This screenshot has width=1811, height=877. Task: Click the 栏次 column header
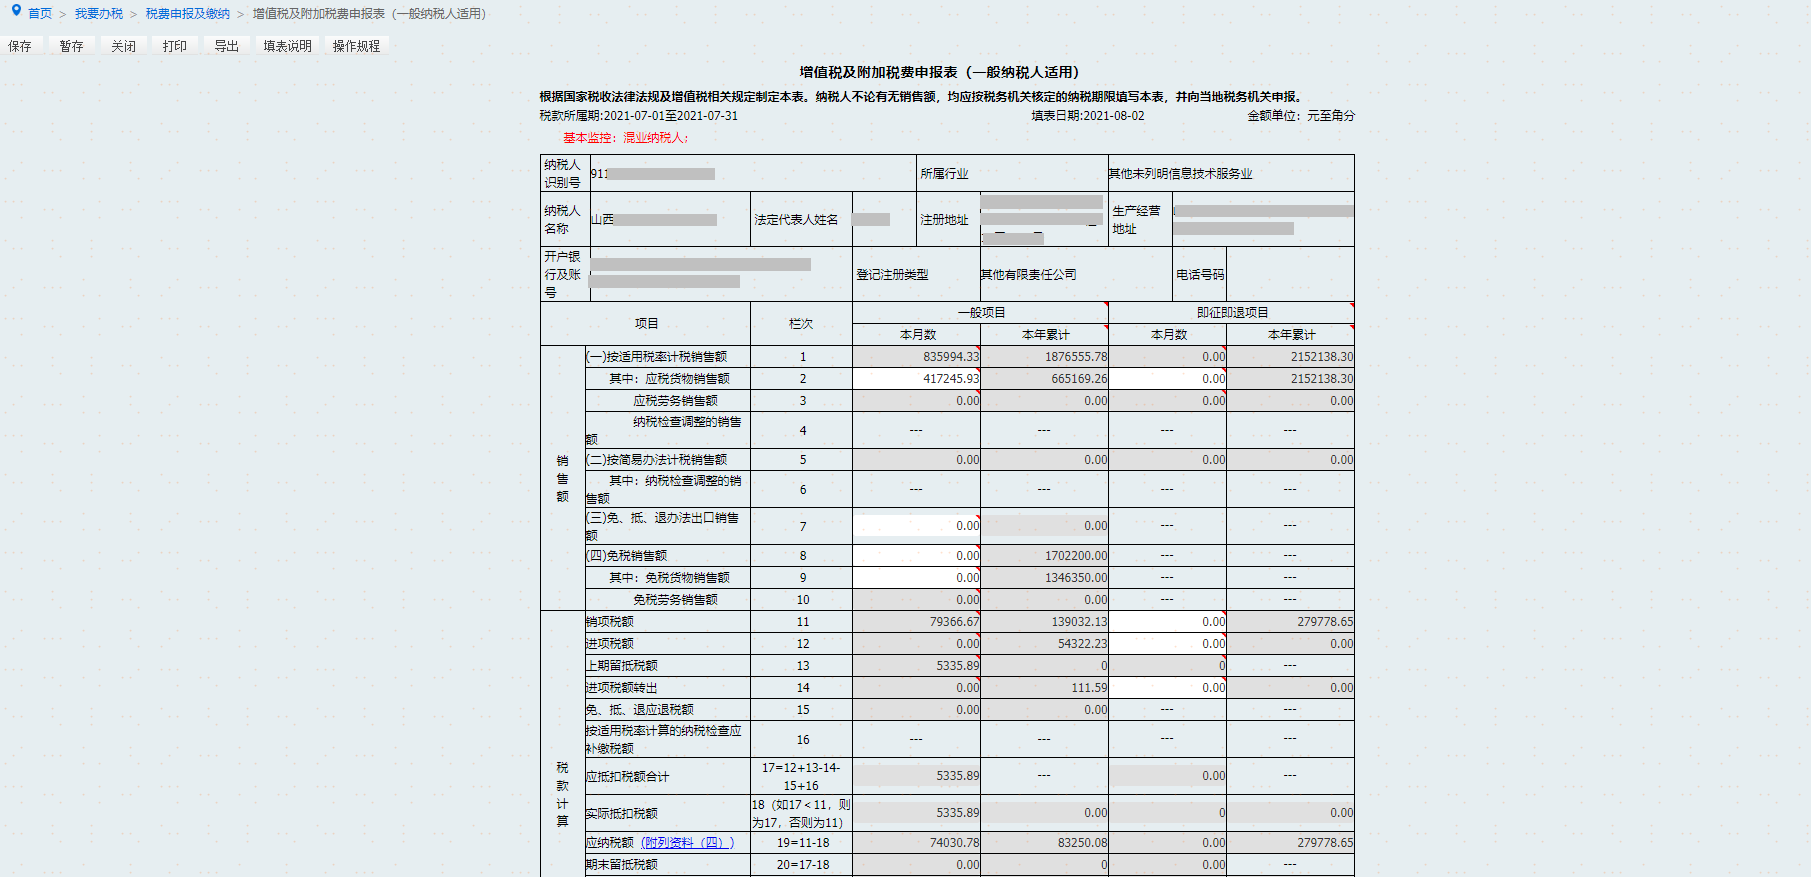pyautogui.click(x=801, y=324)
